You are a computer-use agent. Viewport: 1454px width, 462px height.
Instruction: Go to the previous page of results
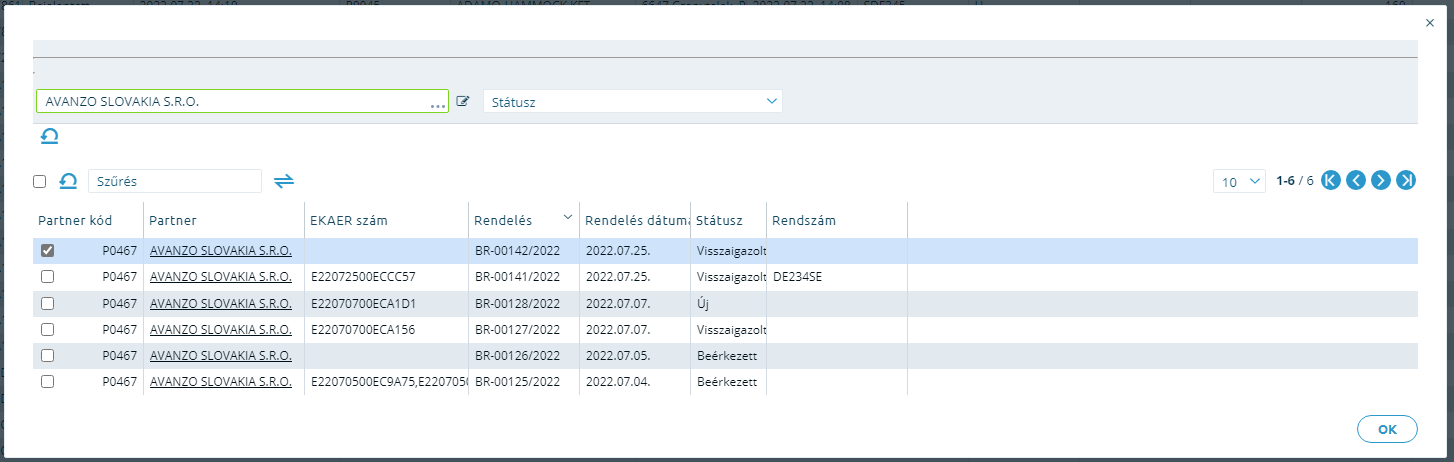pyautogui.click(x=1356, y=181)
